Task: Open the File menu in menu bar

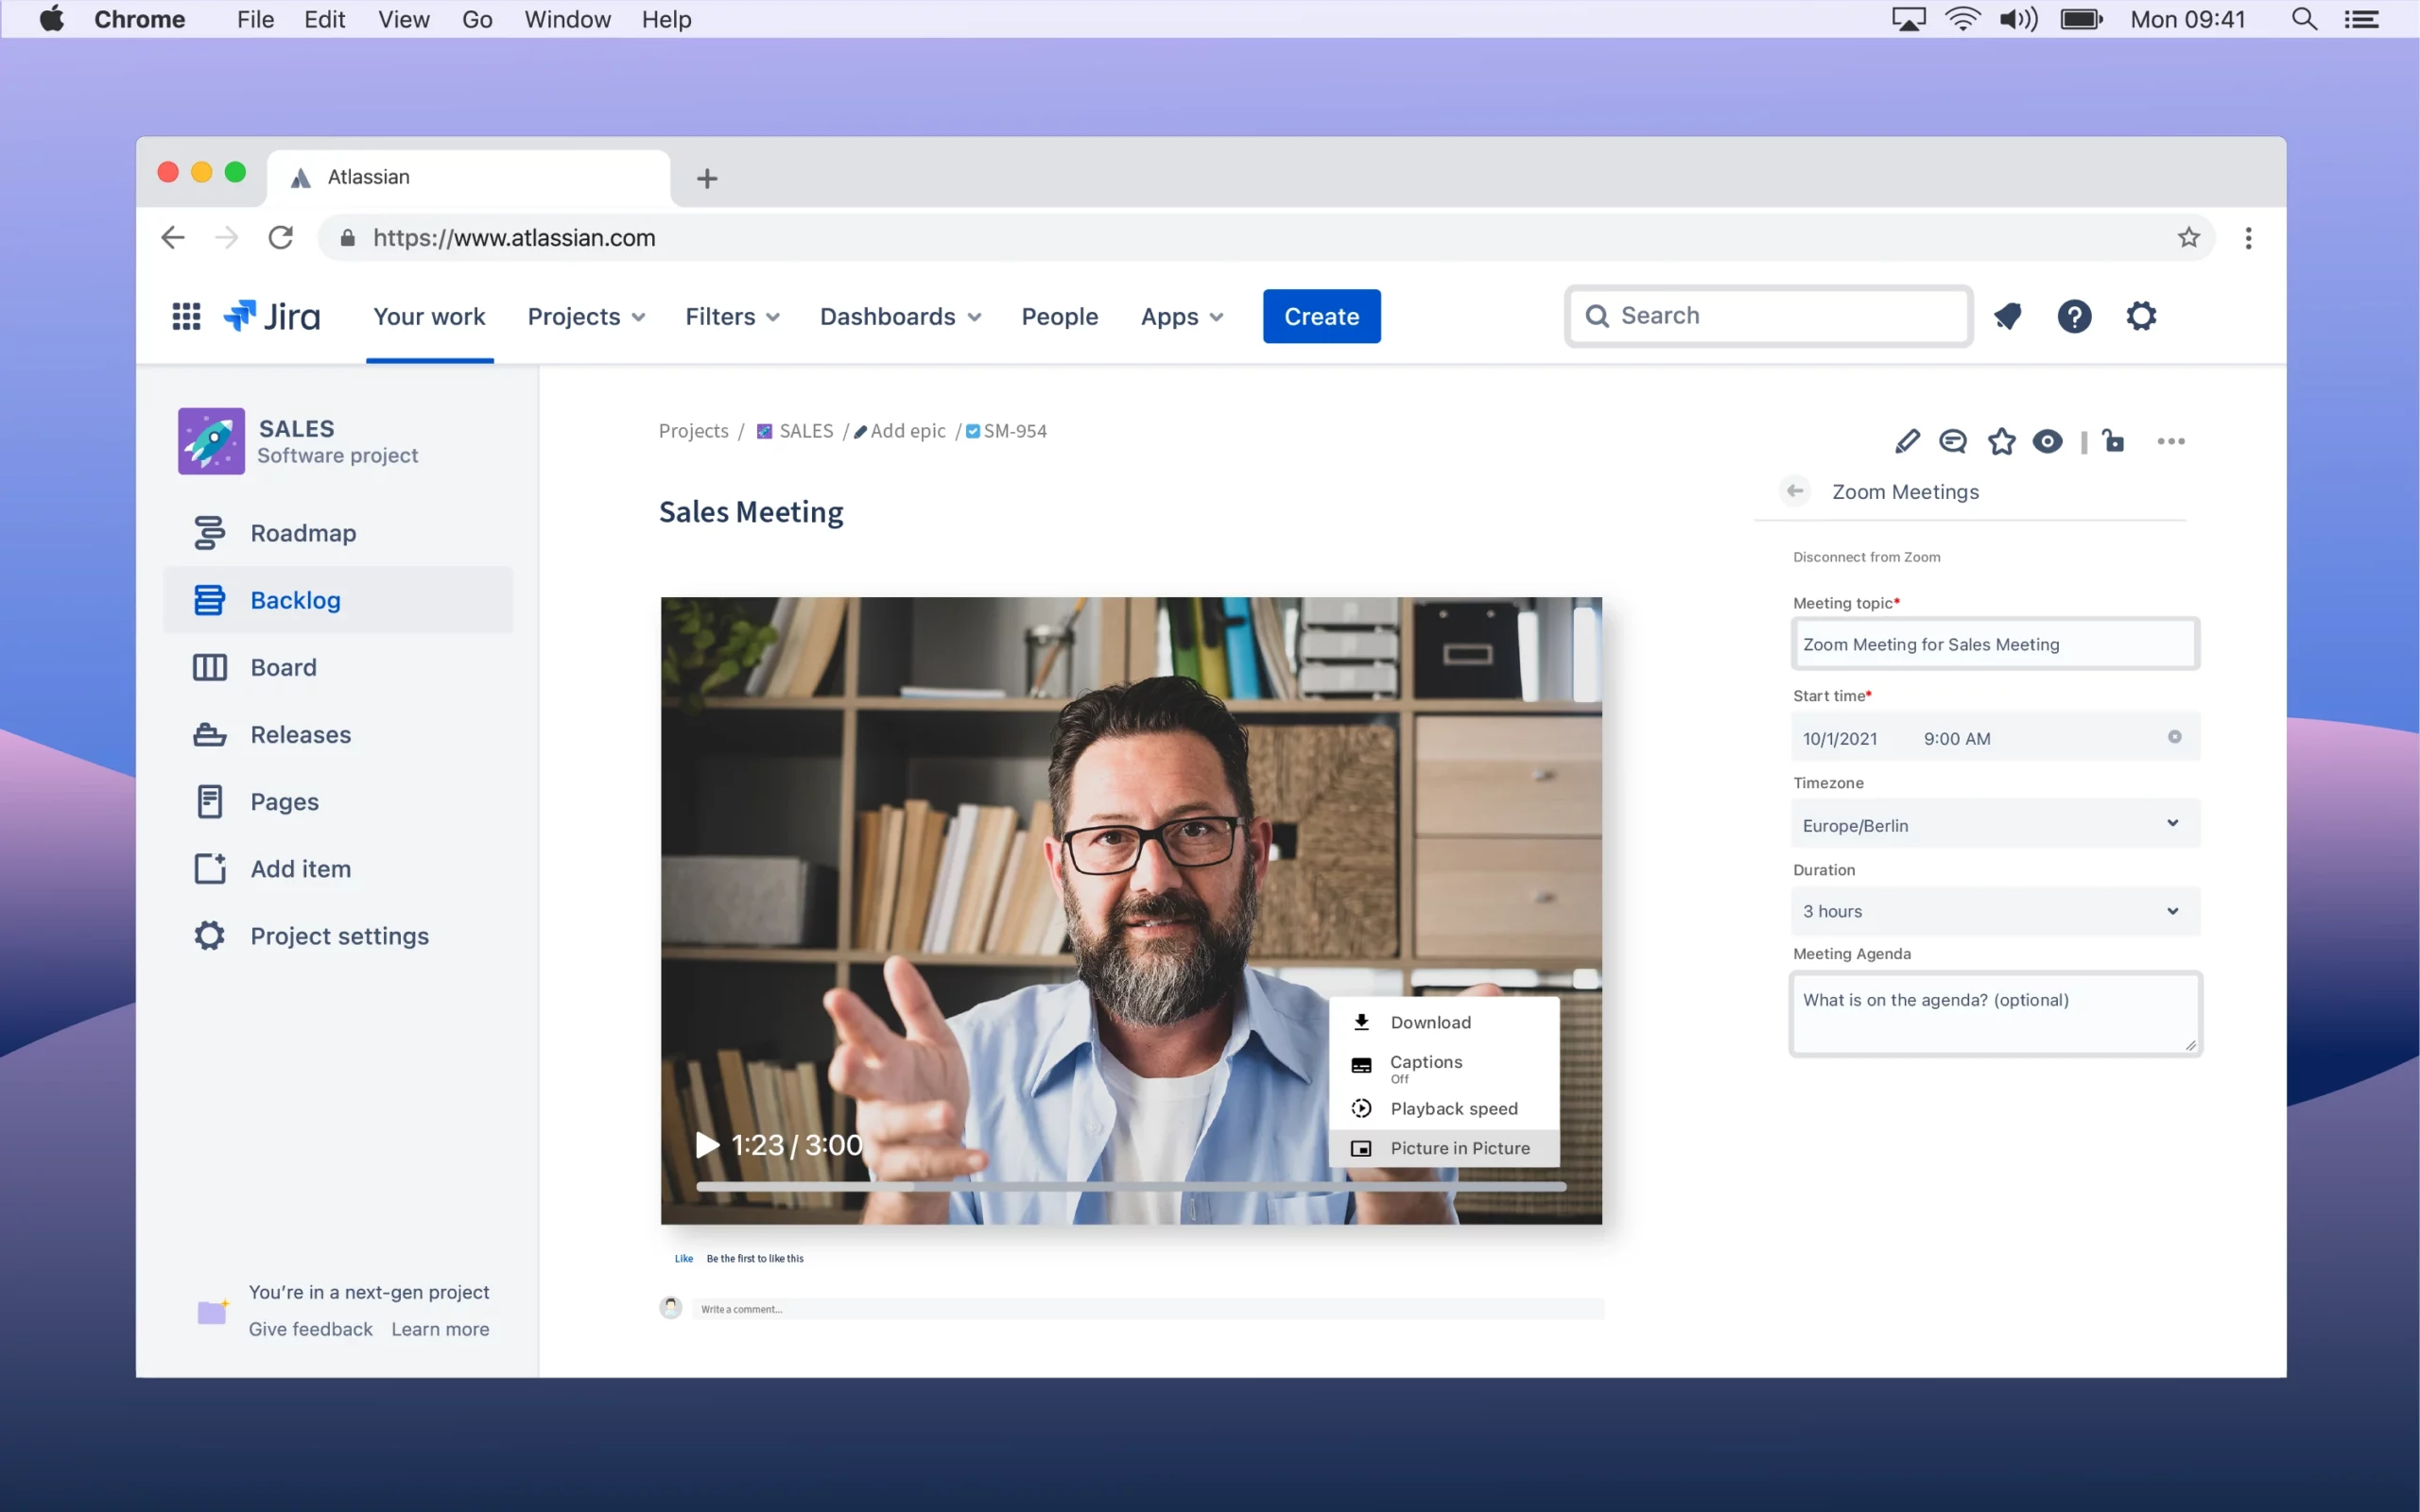Action: pos(255,19)
